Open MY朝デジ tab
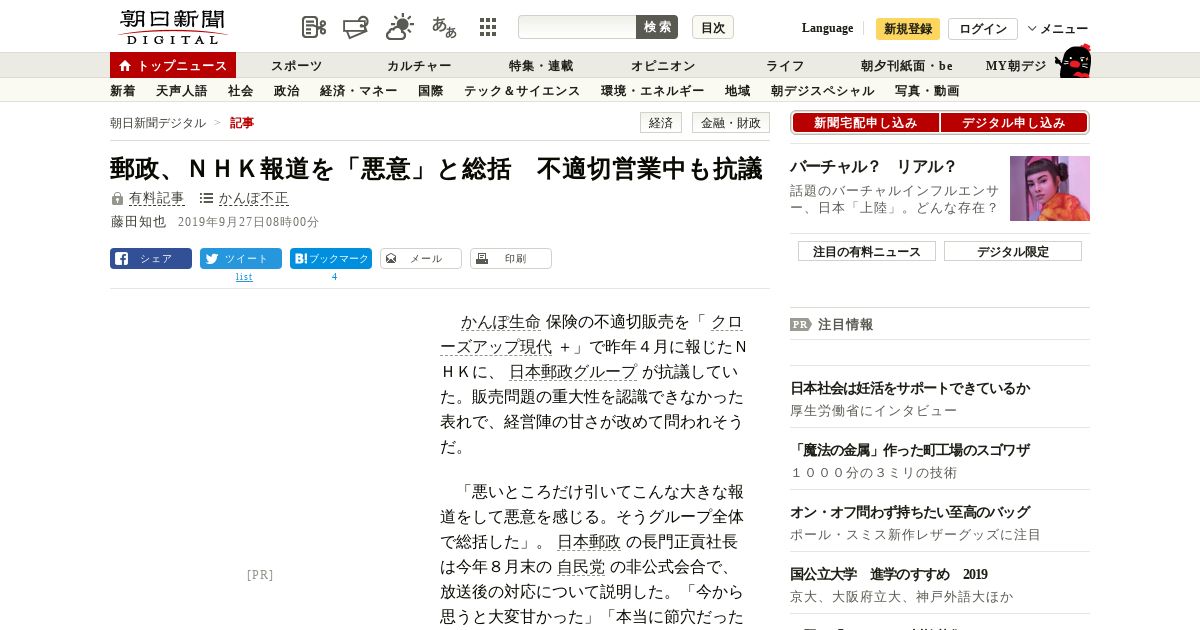This screenshot has height=630, width=1200. (1016, 66)
